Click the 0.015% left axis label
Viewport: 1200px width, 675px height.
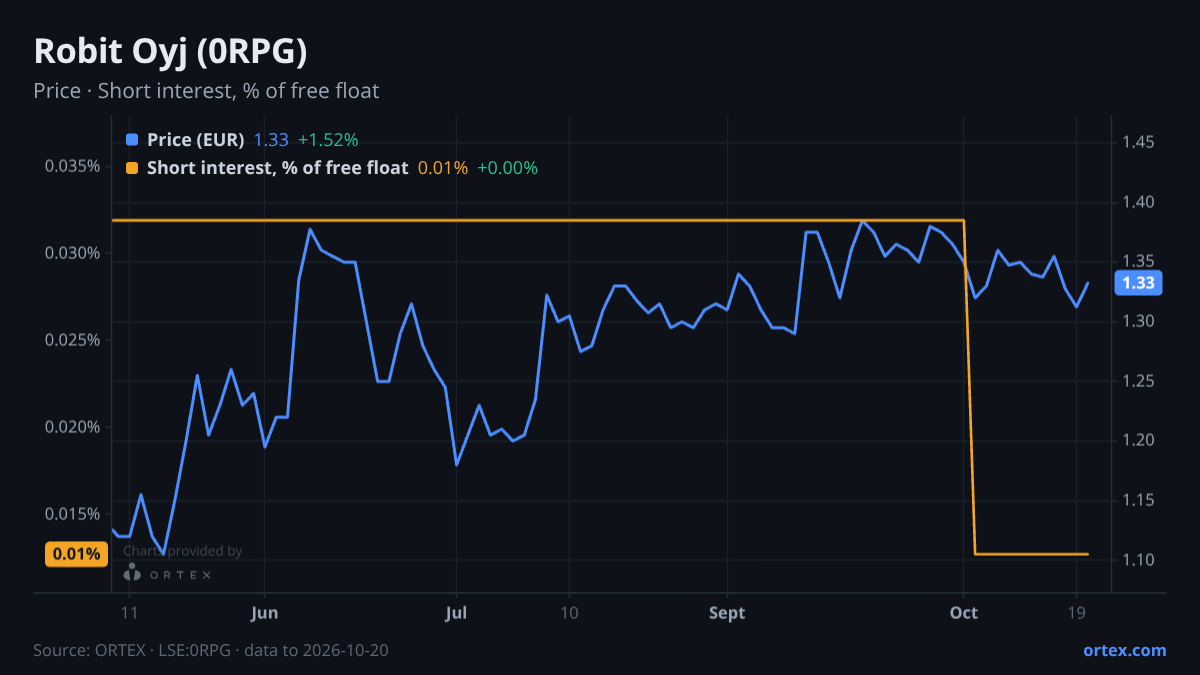click(72, 514)
